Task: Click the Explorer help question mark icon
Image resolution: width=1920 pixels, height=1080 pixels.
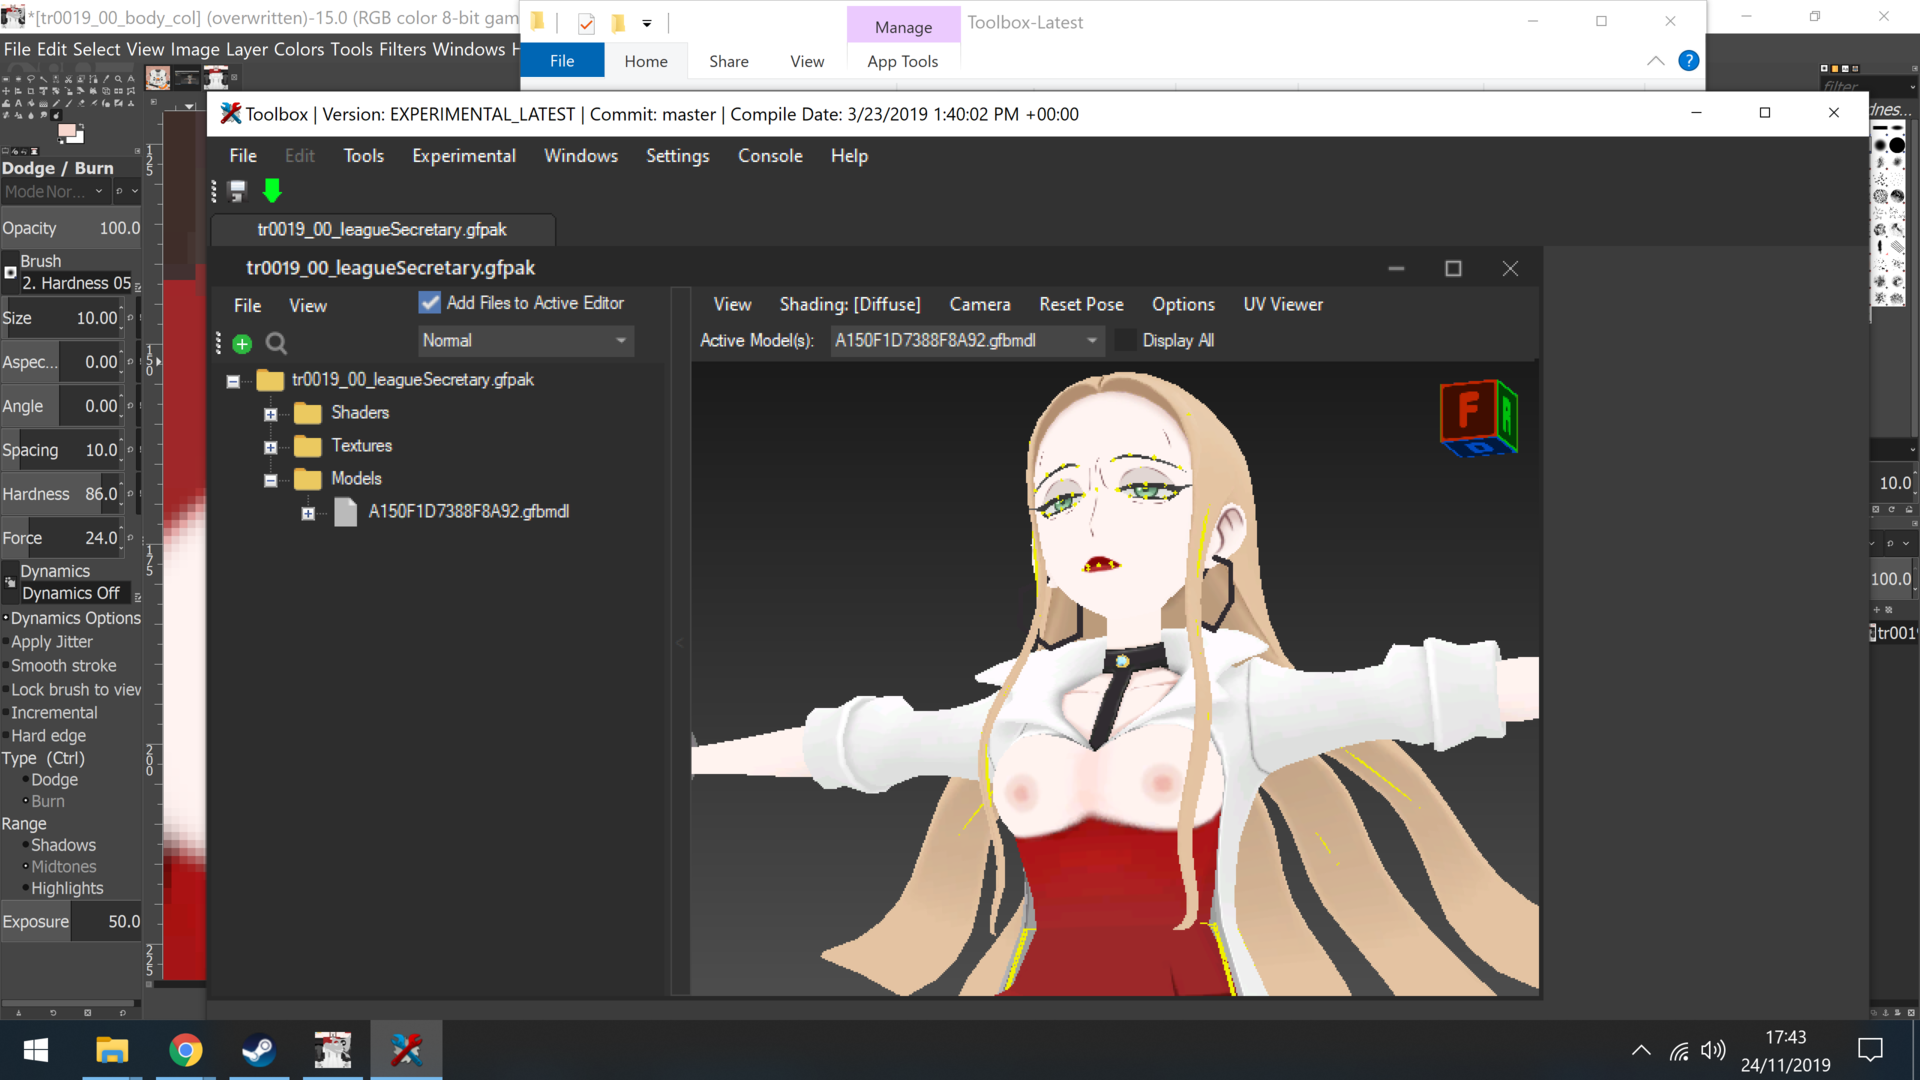Action: [1688, 61]
